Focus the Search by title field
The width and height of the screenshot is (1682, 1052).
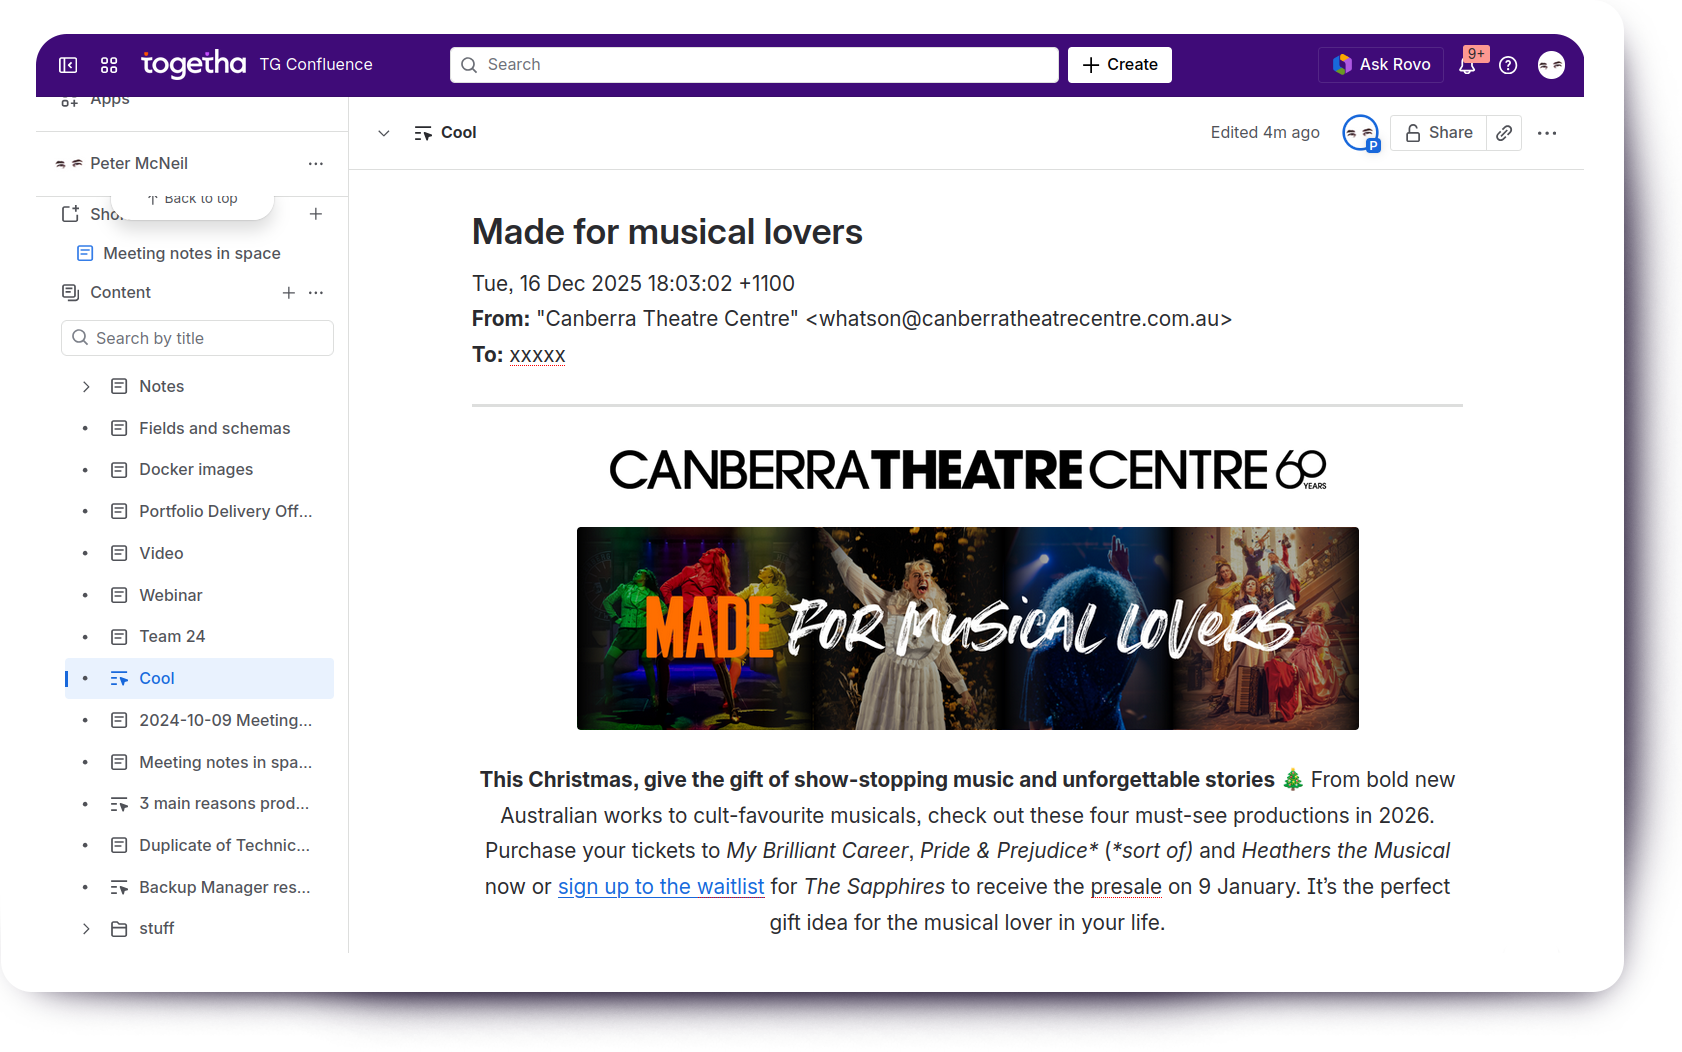(x=197, y=338)
